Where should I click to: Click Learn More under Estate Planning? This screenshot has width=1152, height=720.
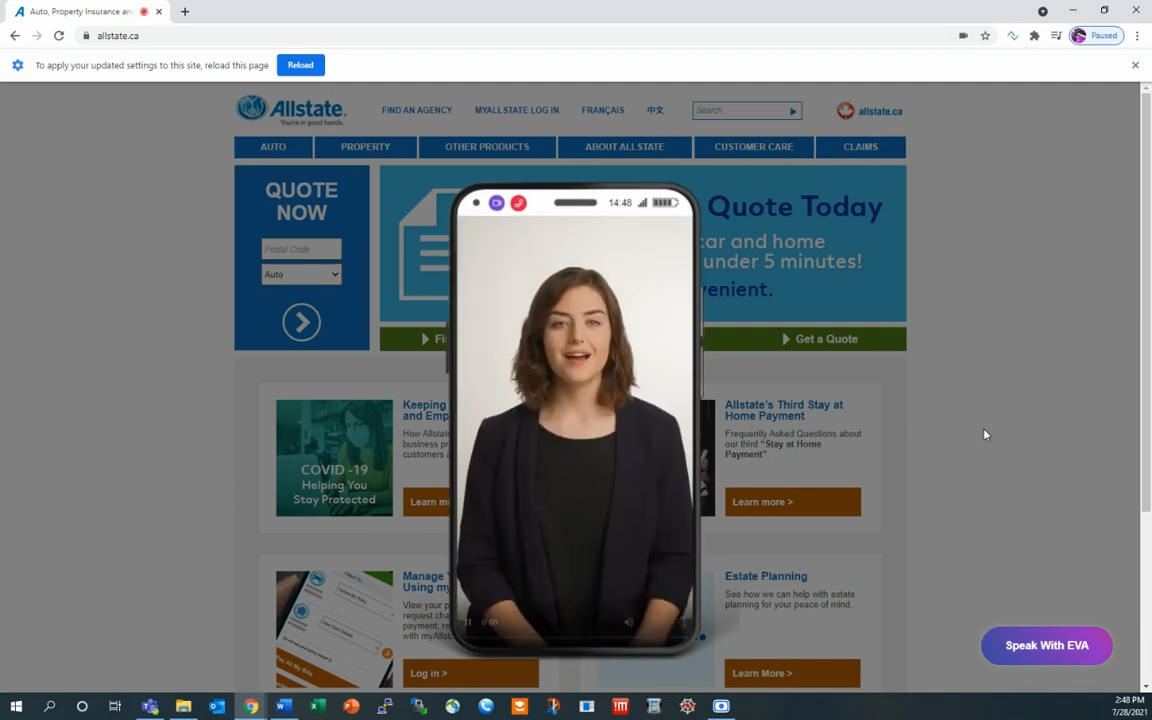tap(792, 673)
